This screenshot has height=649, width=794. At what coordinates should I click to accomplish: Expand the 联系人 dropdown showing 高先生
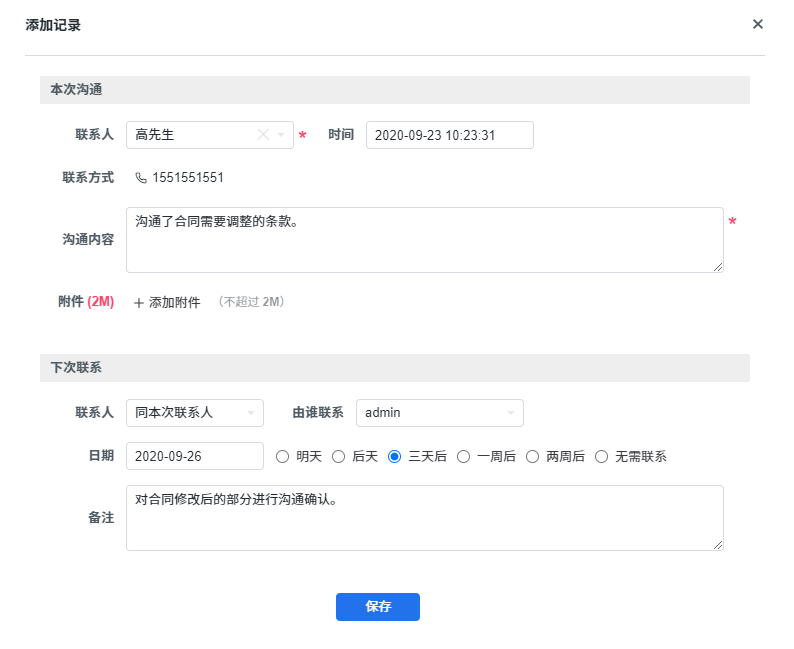coord(281,135)
